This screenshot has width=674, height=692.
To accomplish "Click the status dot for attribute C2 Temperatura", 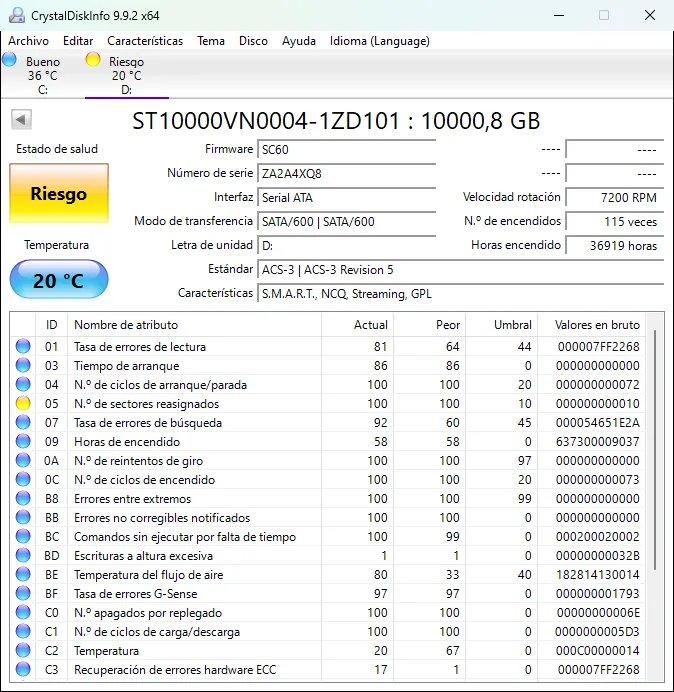I will (23, 650).
